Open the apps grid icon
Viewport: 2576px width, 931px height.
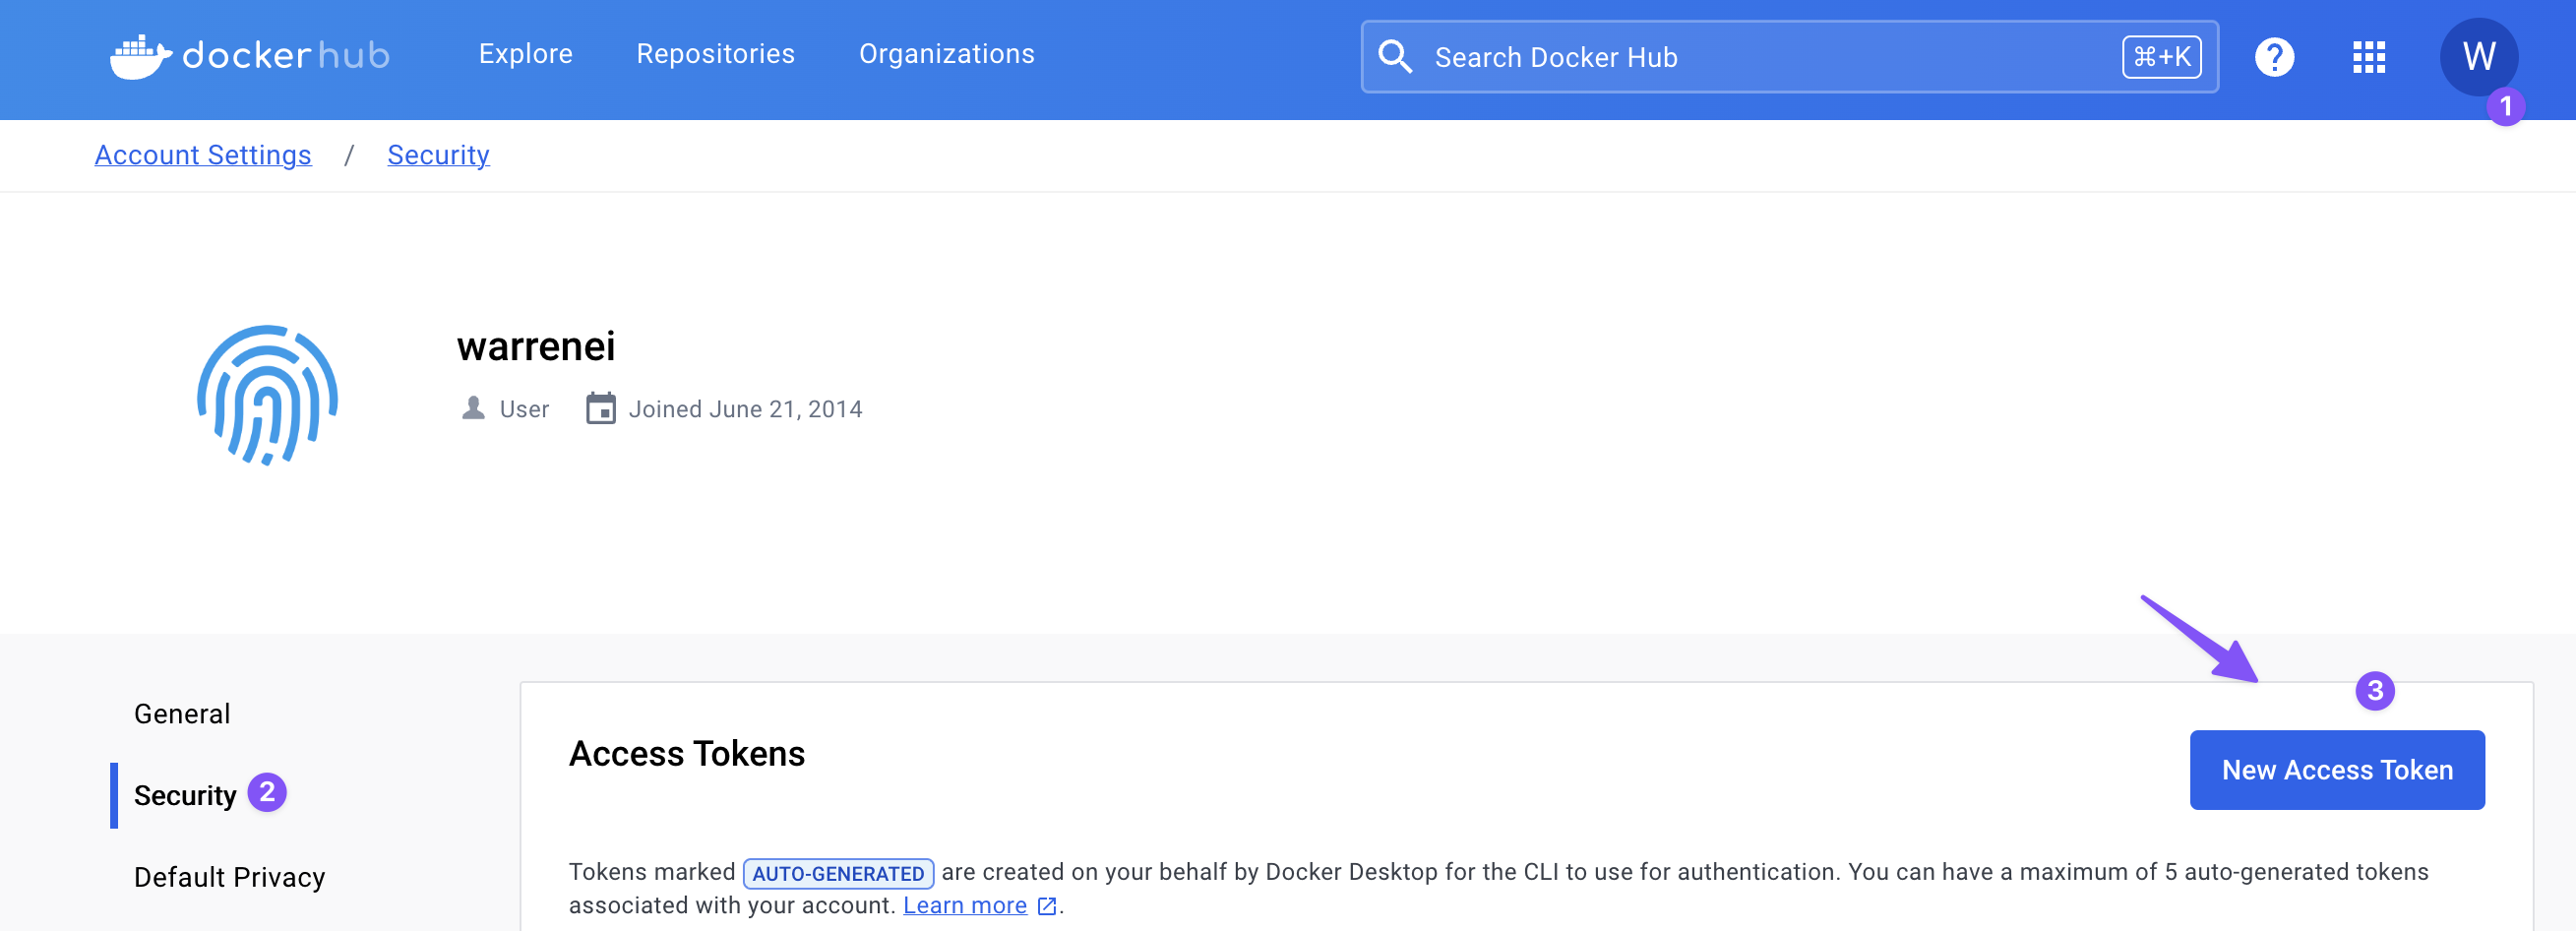[x=2368, y=57]
